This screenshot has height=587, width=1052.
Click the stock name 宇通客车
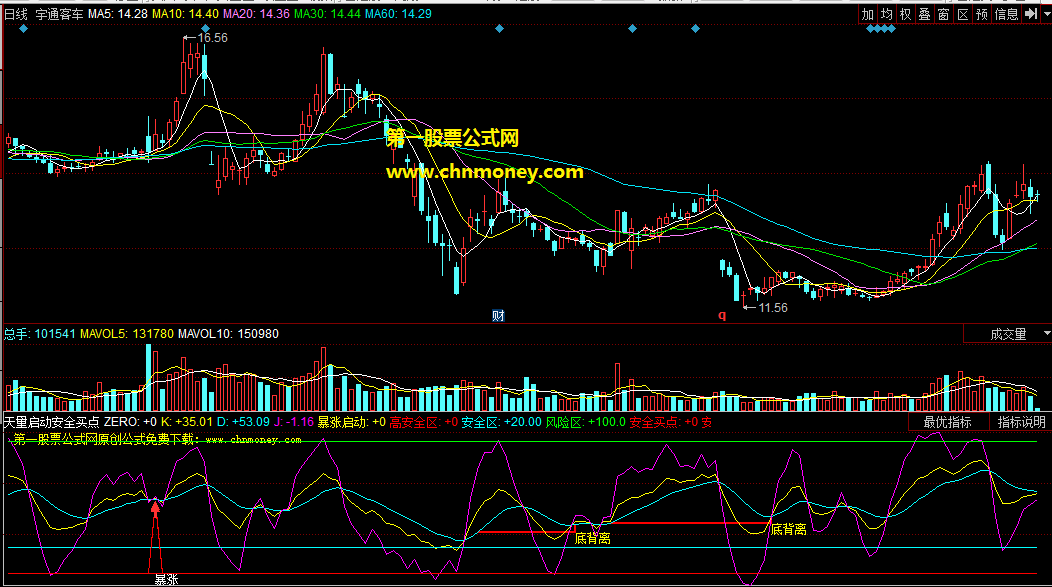(x=59, y=14)
